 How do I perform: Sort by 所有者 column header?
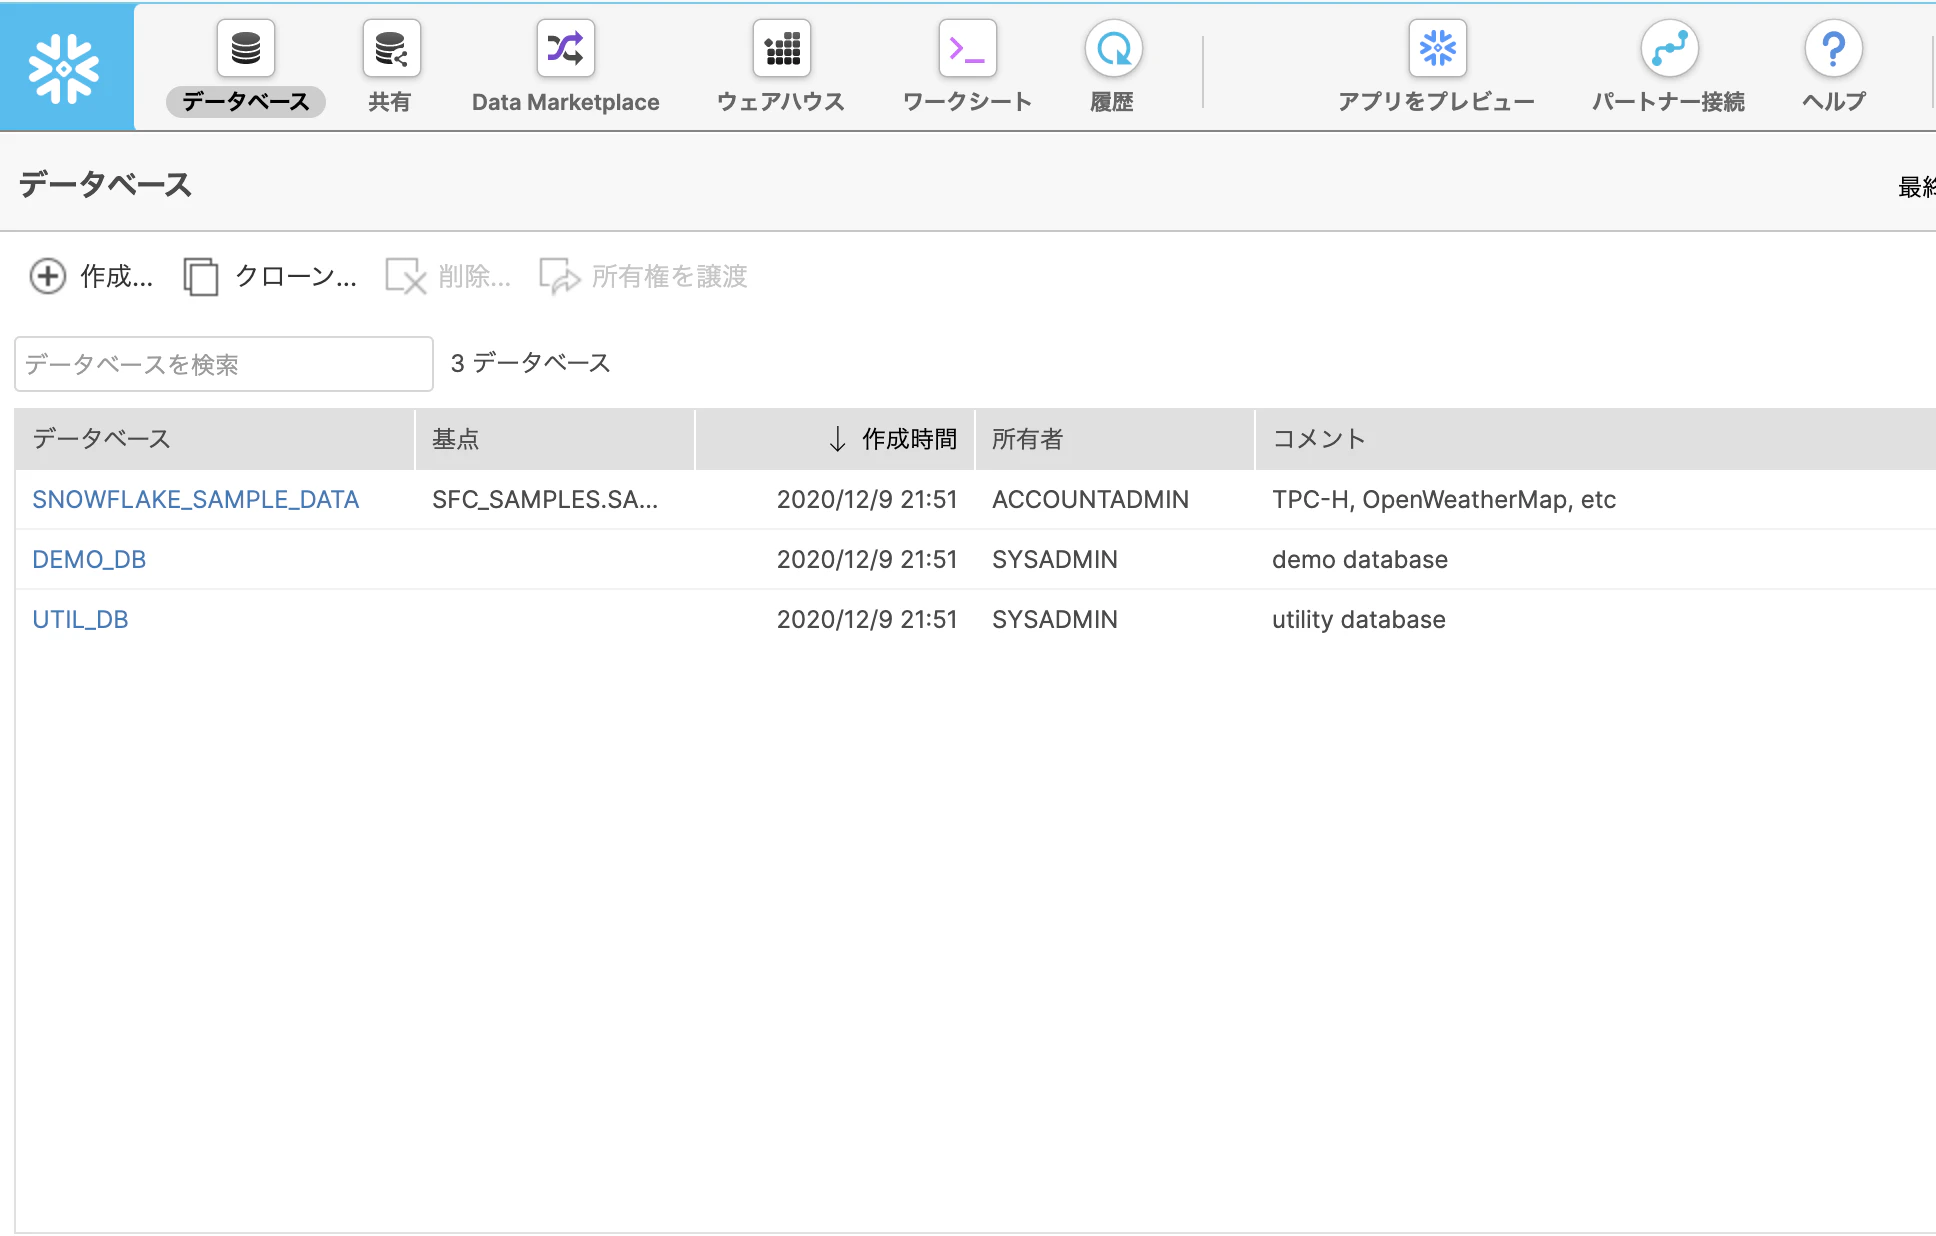(x=1027, y=439)
